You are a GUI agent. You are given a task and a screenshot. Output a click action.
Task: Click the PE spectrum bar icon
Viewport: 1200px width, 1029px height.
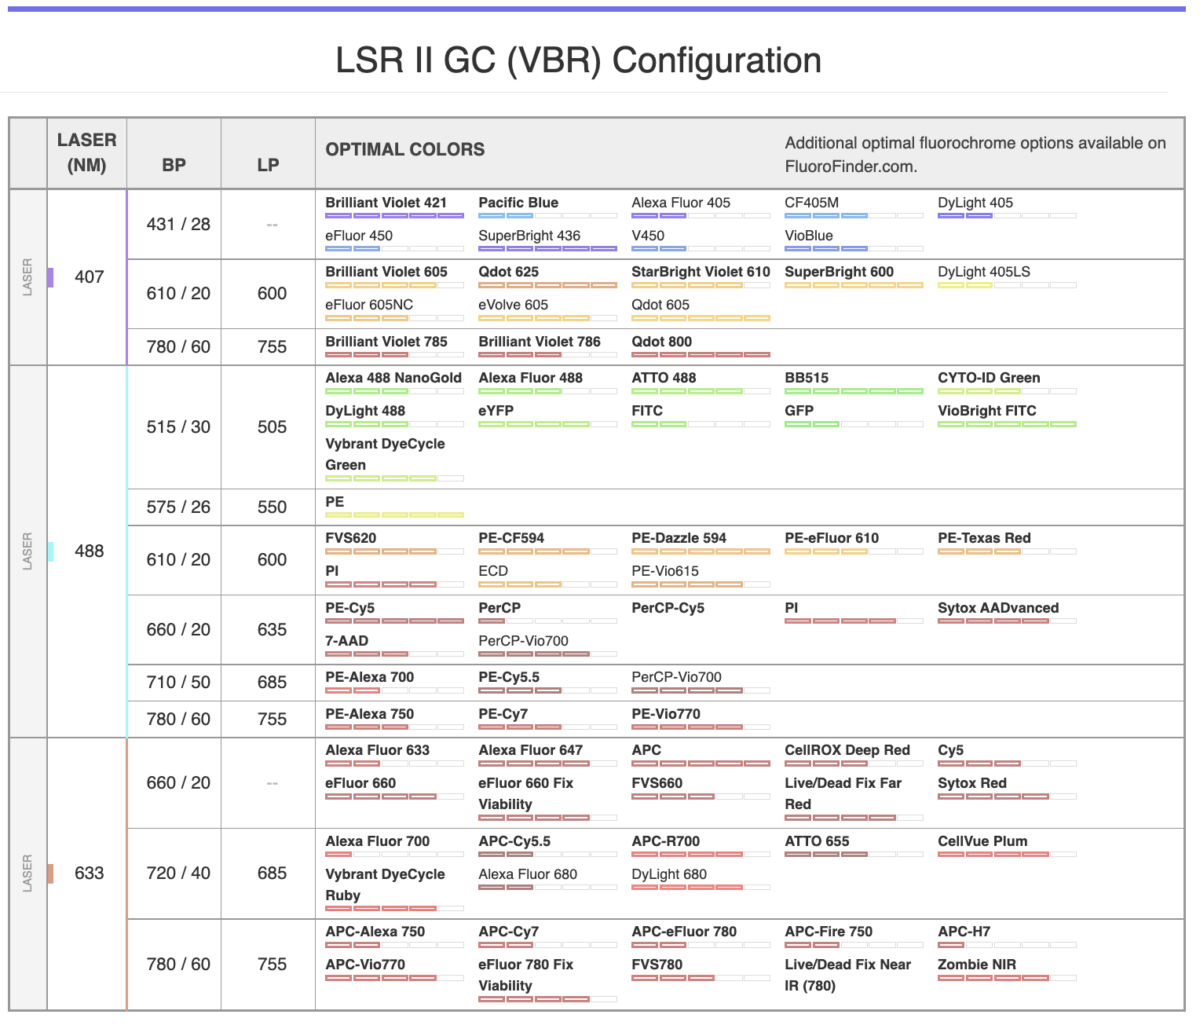tap(393, 515)
